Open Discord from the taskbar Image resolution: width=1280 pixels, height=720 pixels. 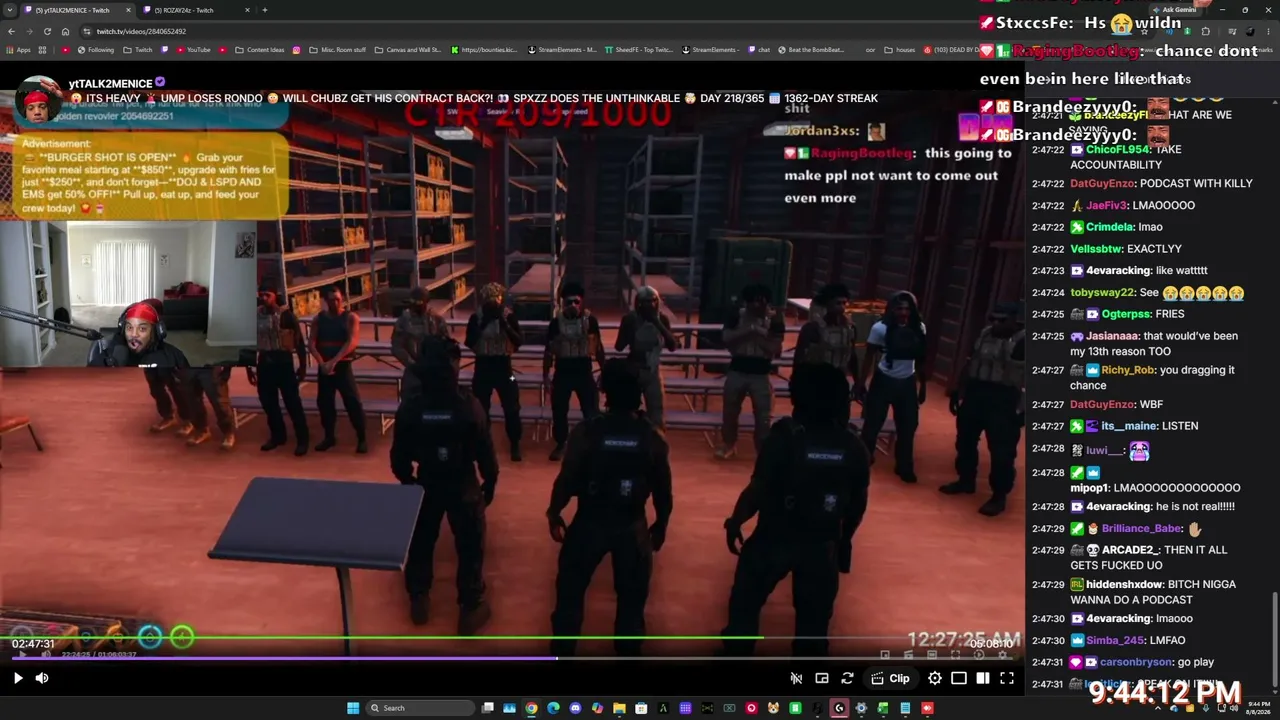click(x=575, y=708)
